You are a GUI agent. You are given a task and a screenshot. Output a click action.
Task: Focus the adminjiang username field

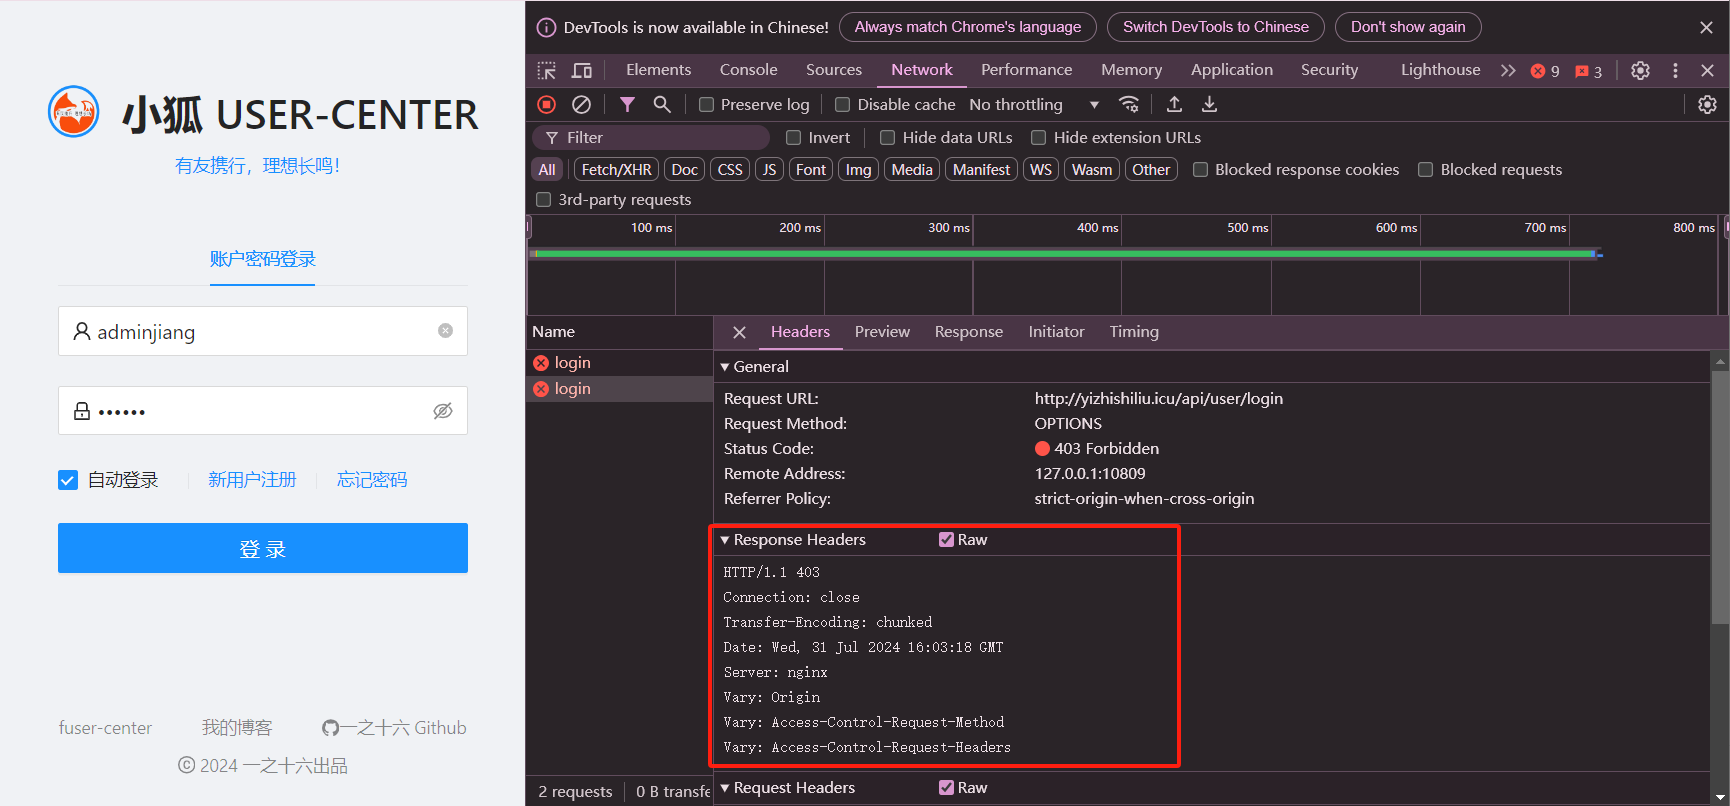(x=263, y=331)
